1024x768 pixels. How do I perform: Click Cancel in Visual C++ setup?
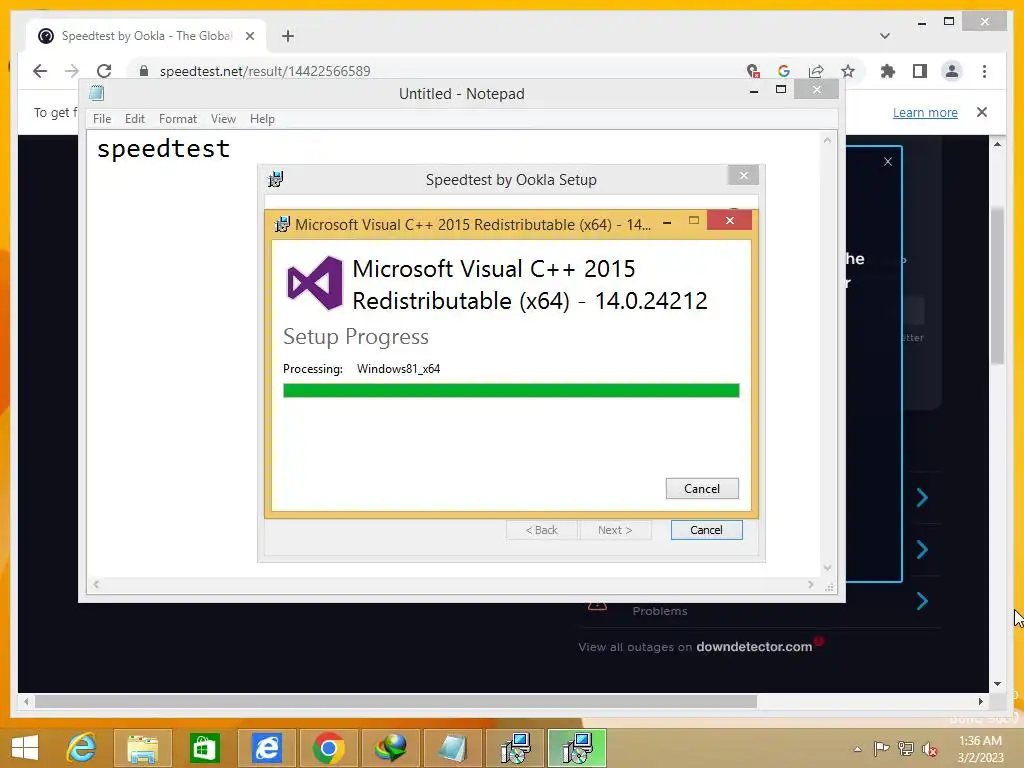click(702, 488)
